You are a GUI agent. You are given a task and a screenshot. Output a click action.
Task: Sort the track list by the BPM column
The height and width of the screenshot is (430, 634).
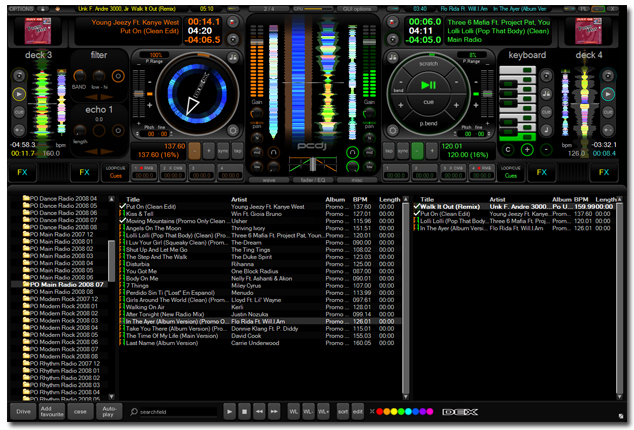[x=360, y=199]
